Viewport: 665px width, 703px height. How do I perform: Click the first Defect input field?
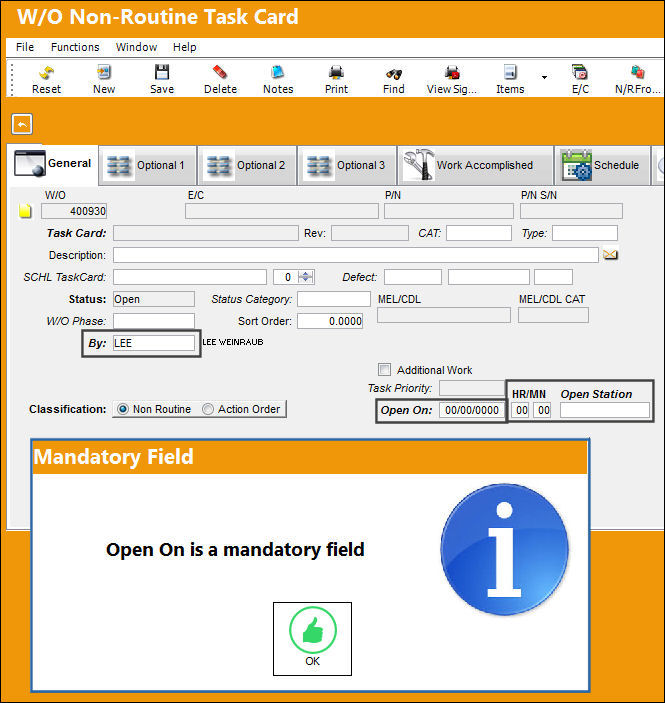coord(413,277)
